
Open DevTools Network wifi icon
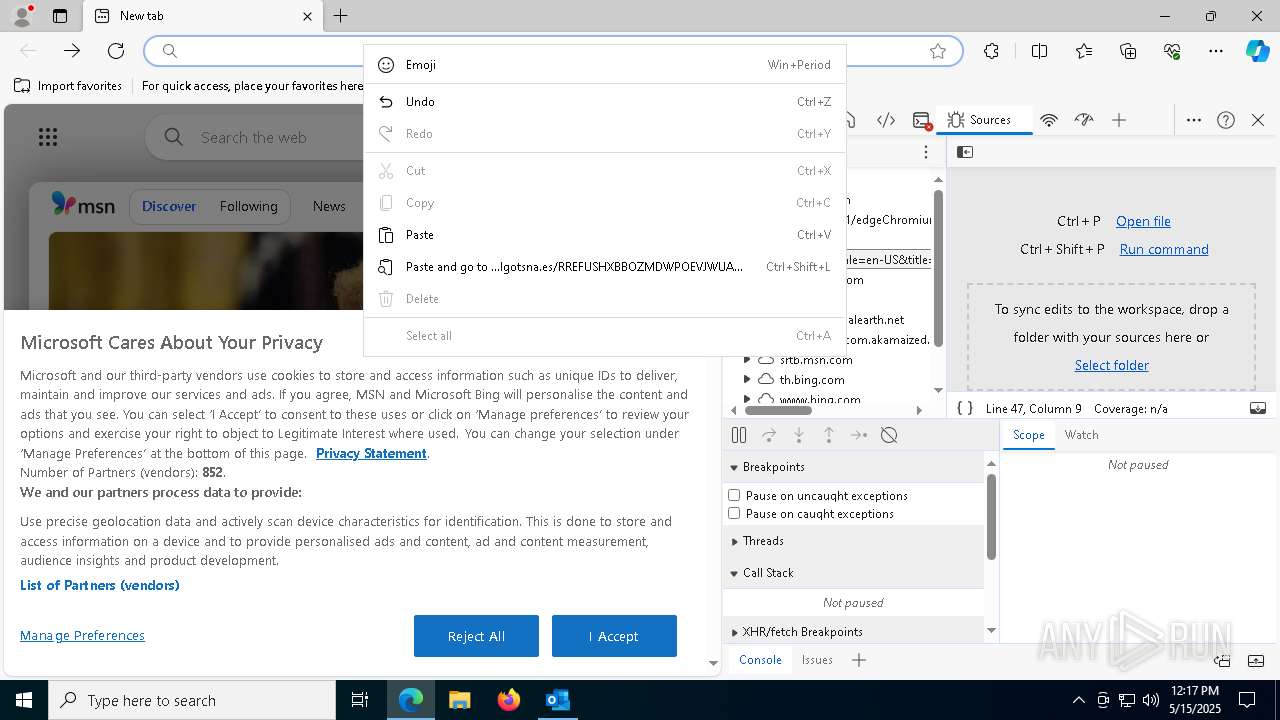coord(1049,120)
